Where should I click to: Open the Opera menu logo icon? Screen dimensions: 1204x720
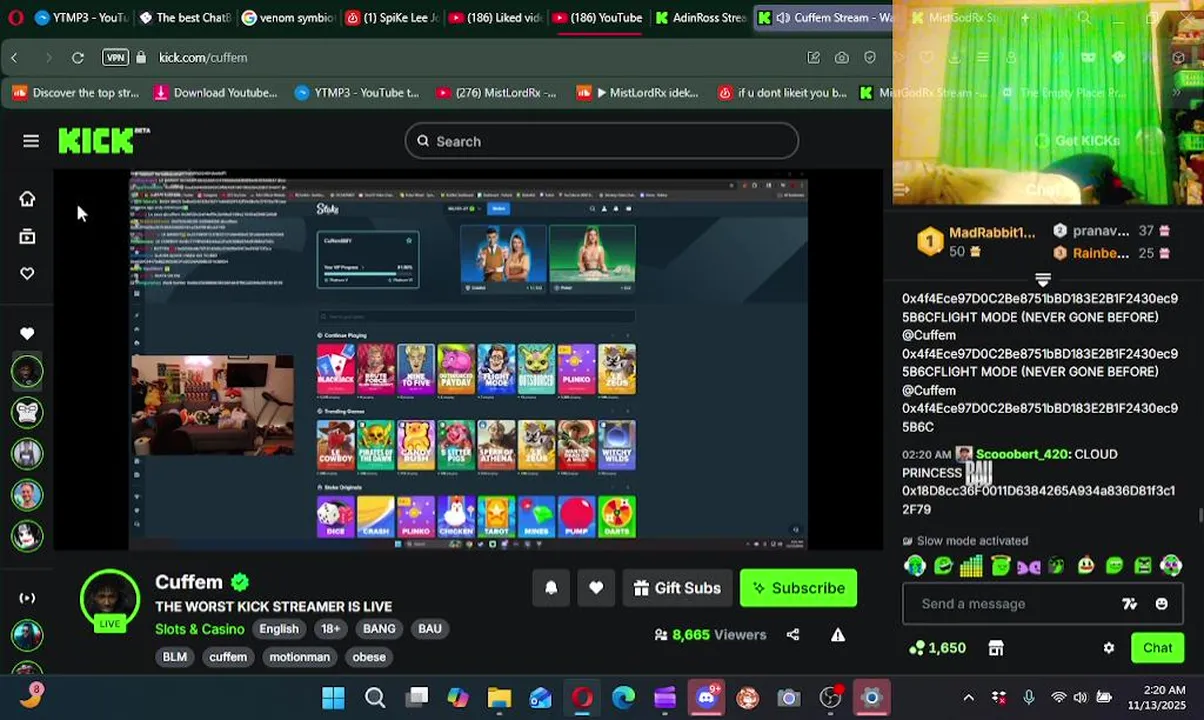[15, 18]
